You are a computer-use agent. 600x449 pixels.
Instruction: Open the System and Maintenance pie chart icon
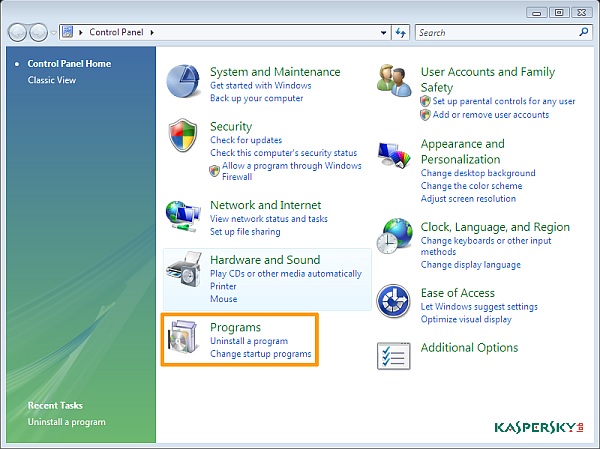point(183,81)
